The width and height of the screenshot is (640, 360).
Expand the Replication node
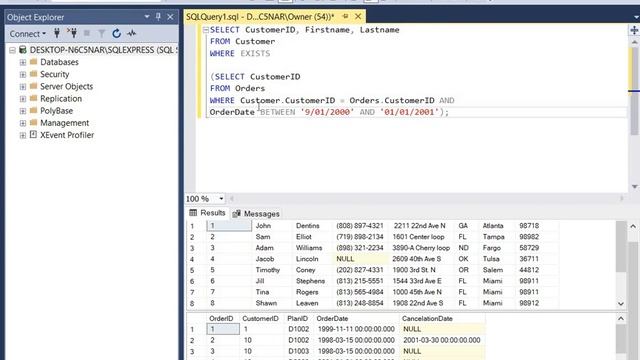(x=23, y=99)
